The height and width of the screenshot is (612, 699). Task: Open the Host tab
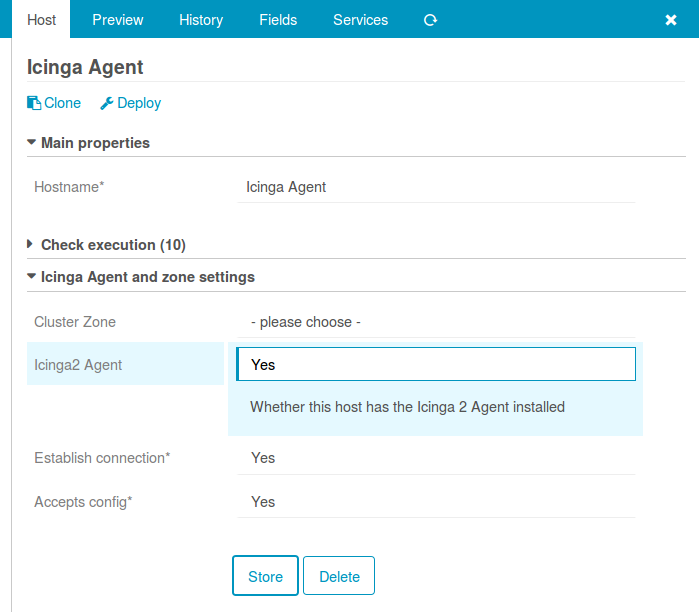point(41,20)
